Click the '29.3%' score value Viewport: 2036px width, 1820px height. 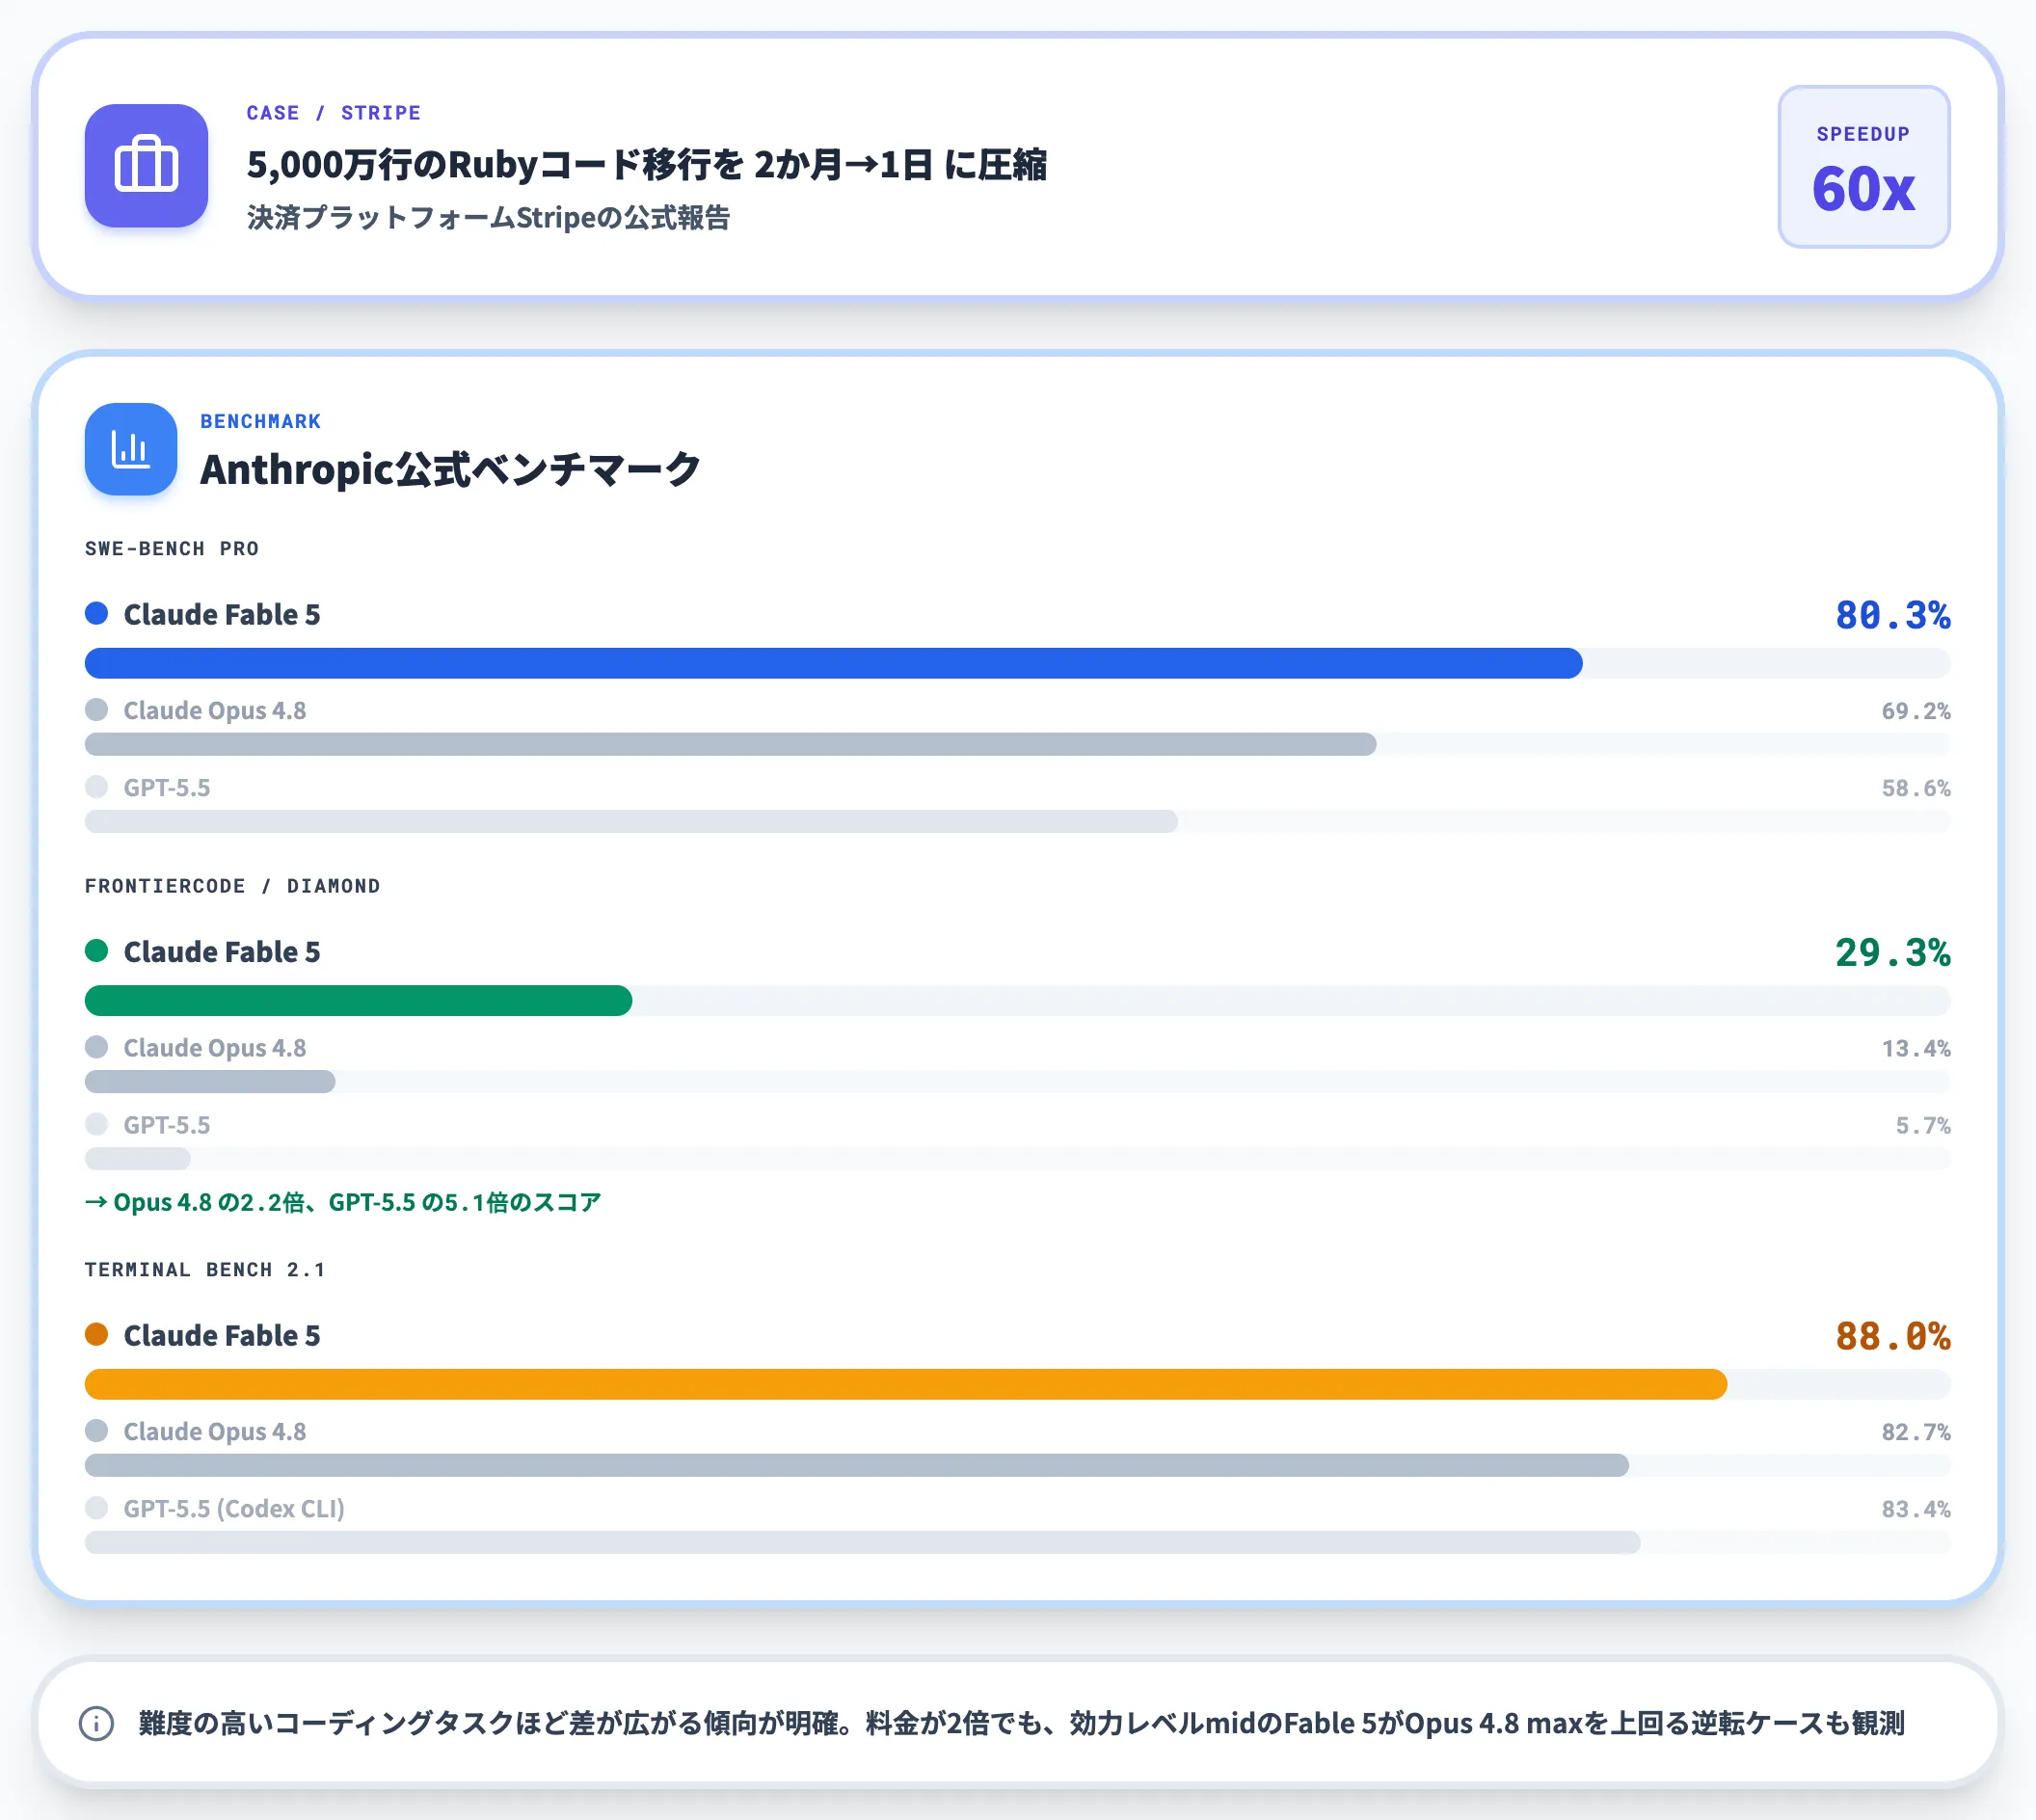(1892, 952)
